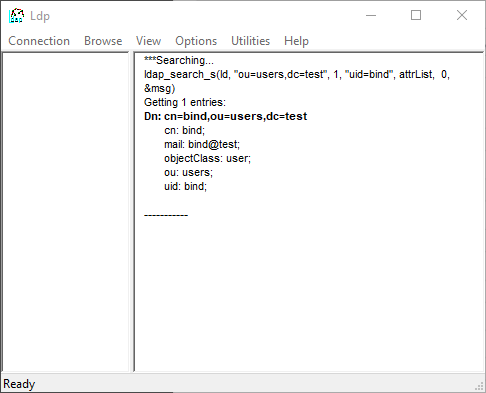This screenshot has width=486, height=393.
Task: Click the '&msg)' line
Action: tap(159, 88)
